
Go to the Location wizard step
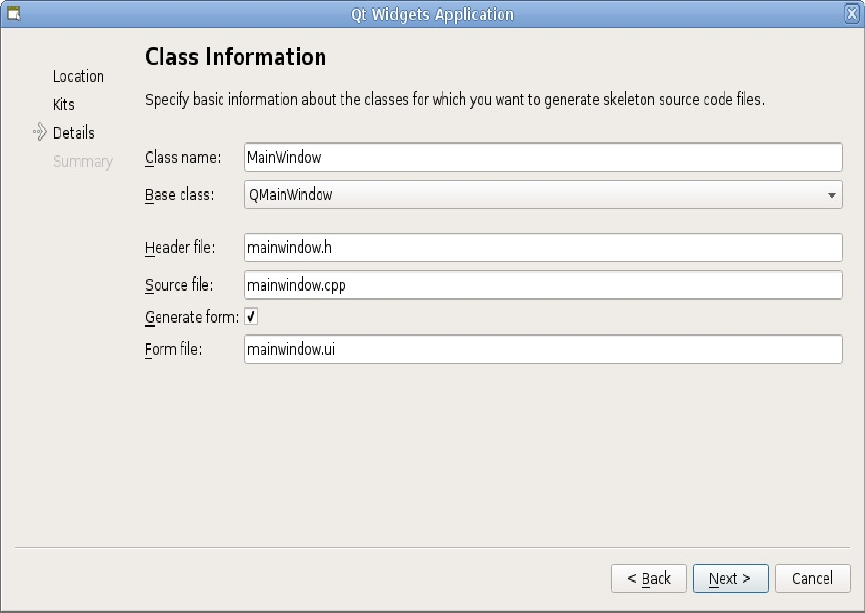click(78, 76)
